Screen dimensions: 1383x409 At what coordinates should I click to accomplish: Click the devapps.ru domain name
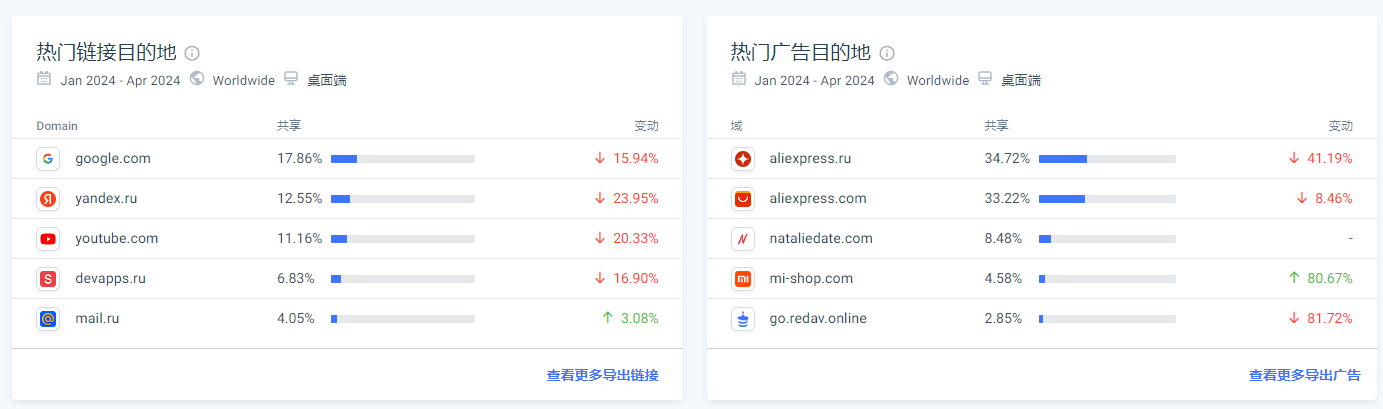(110, 279)
